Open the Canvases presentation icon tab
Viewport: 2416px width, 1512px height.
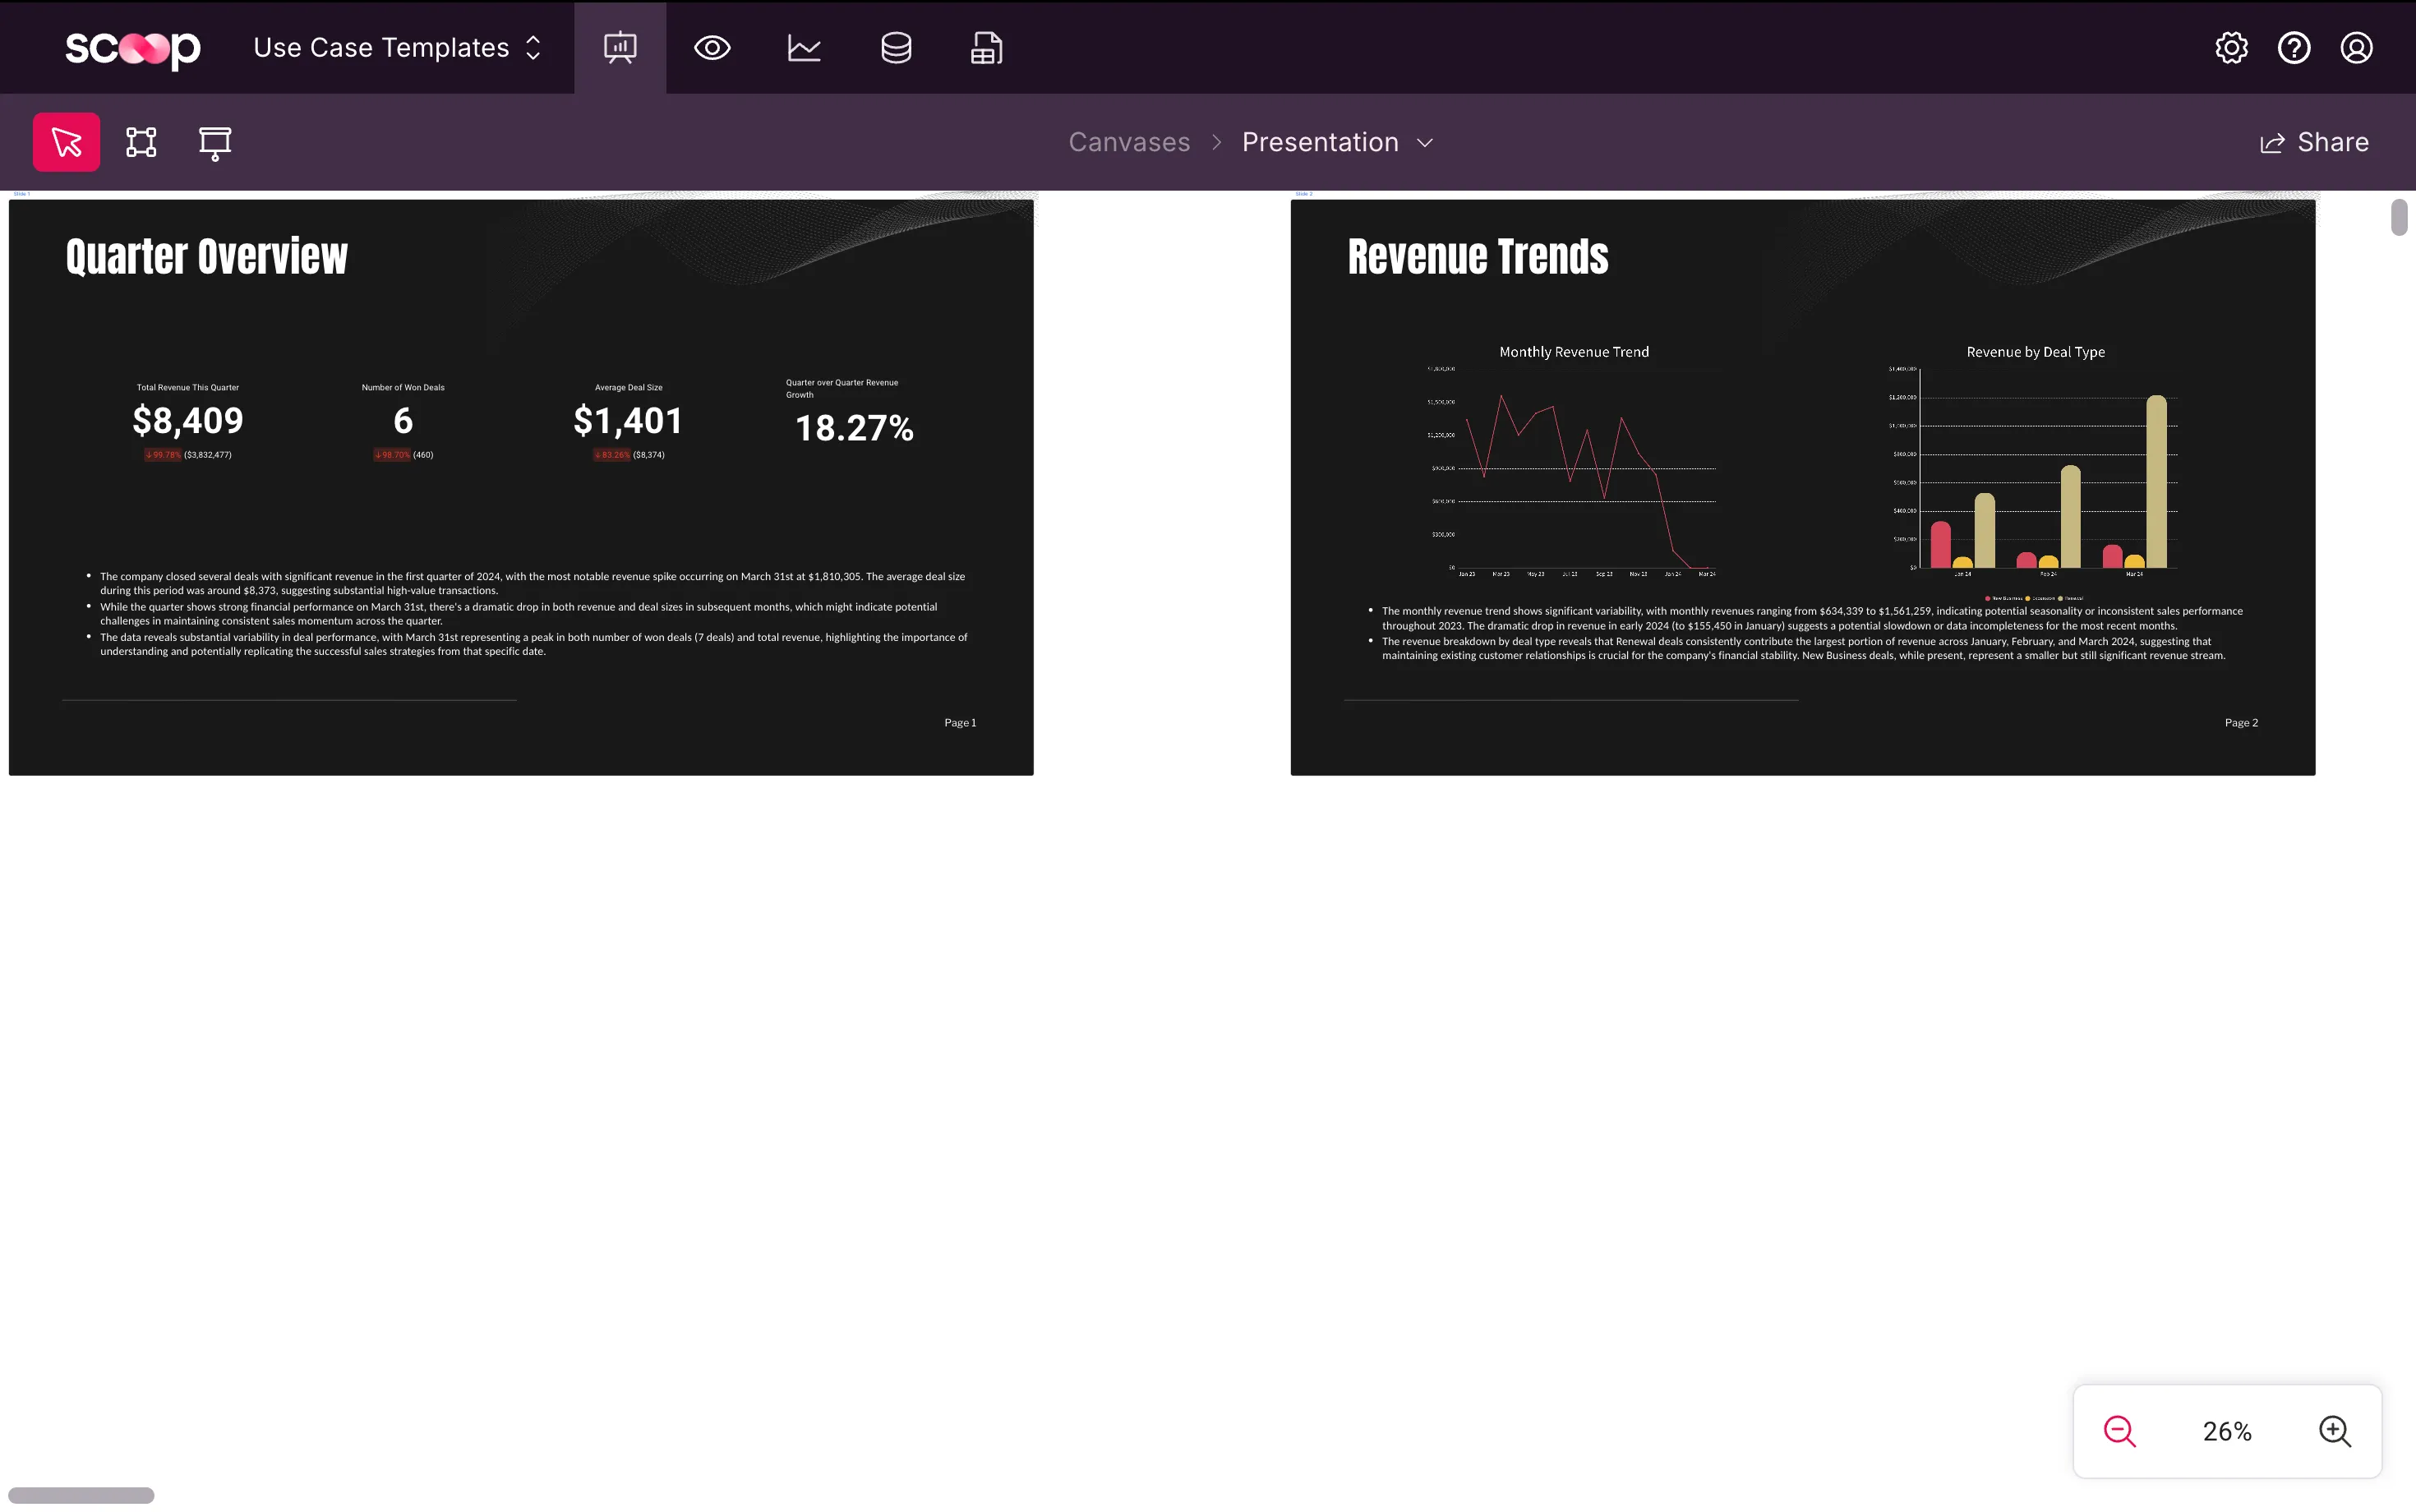[x=620, y=48]
